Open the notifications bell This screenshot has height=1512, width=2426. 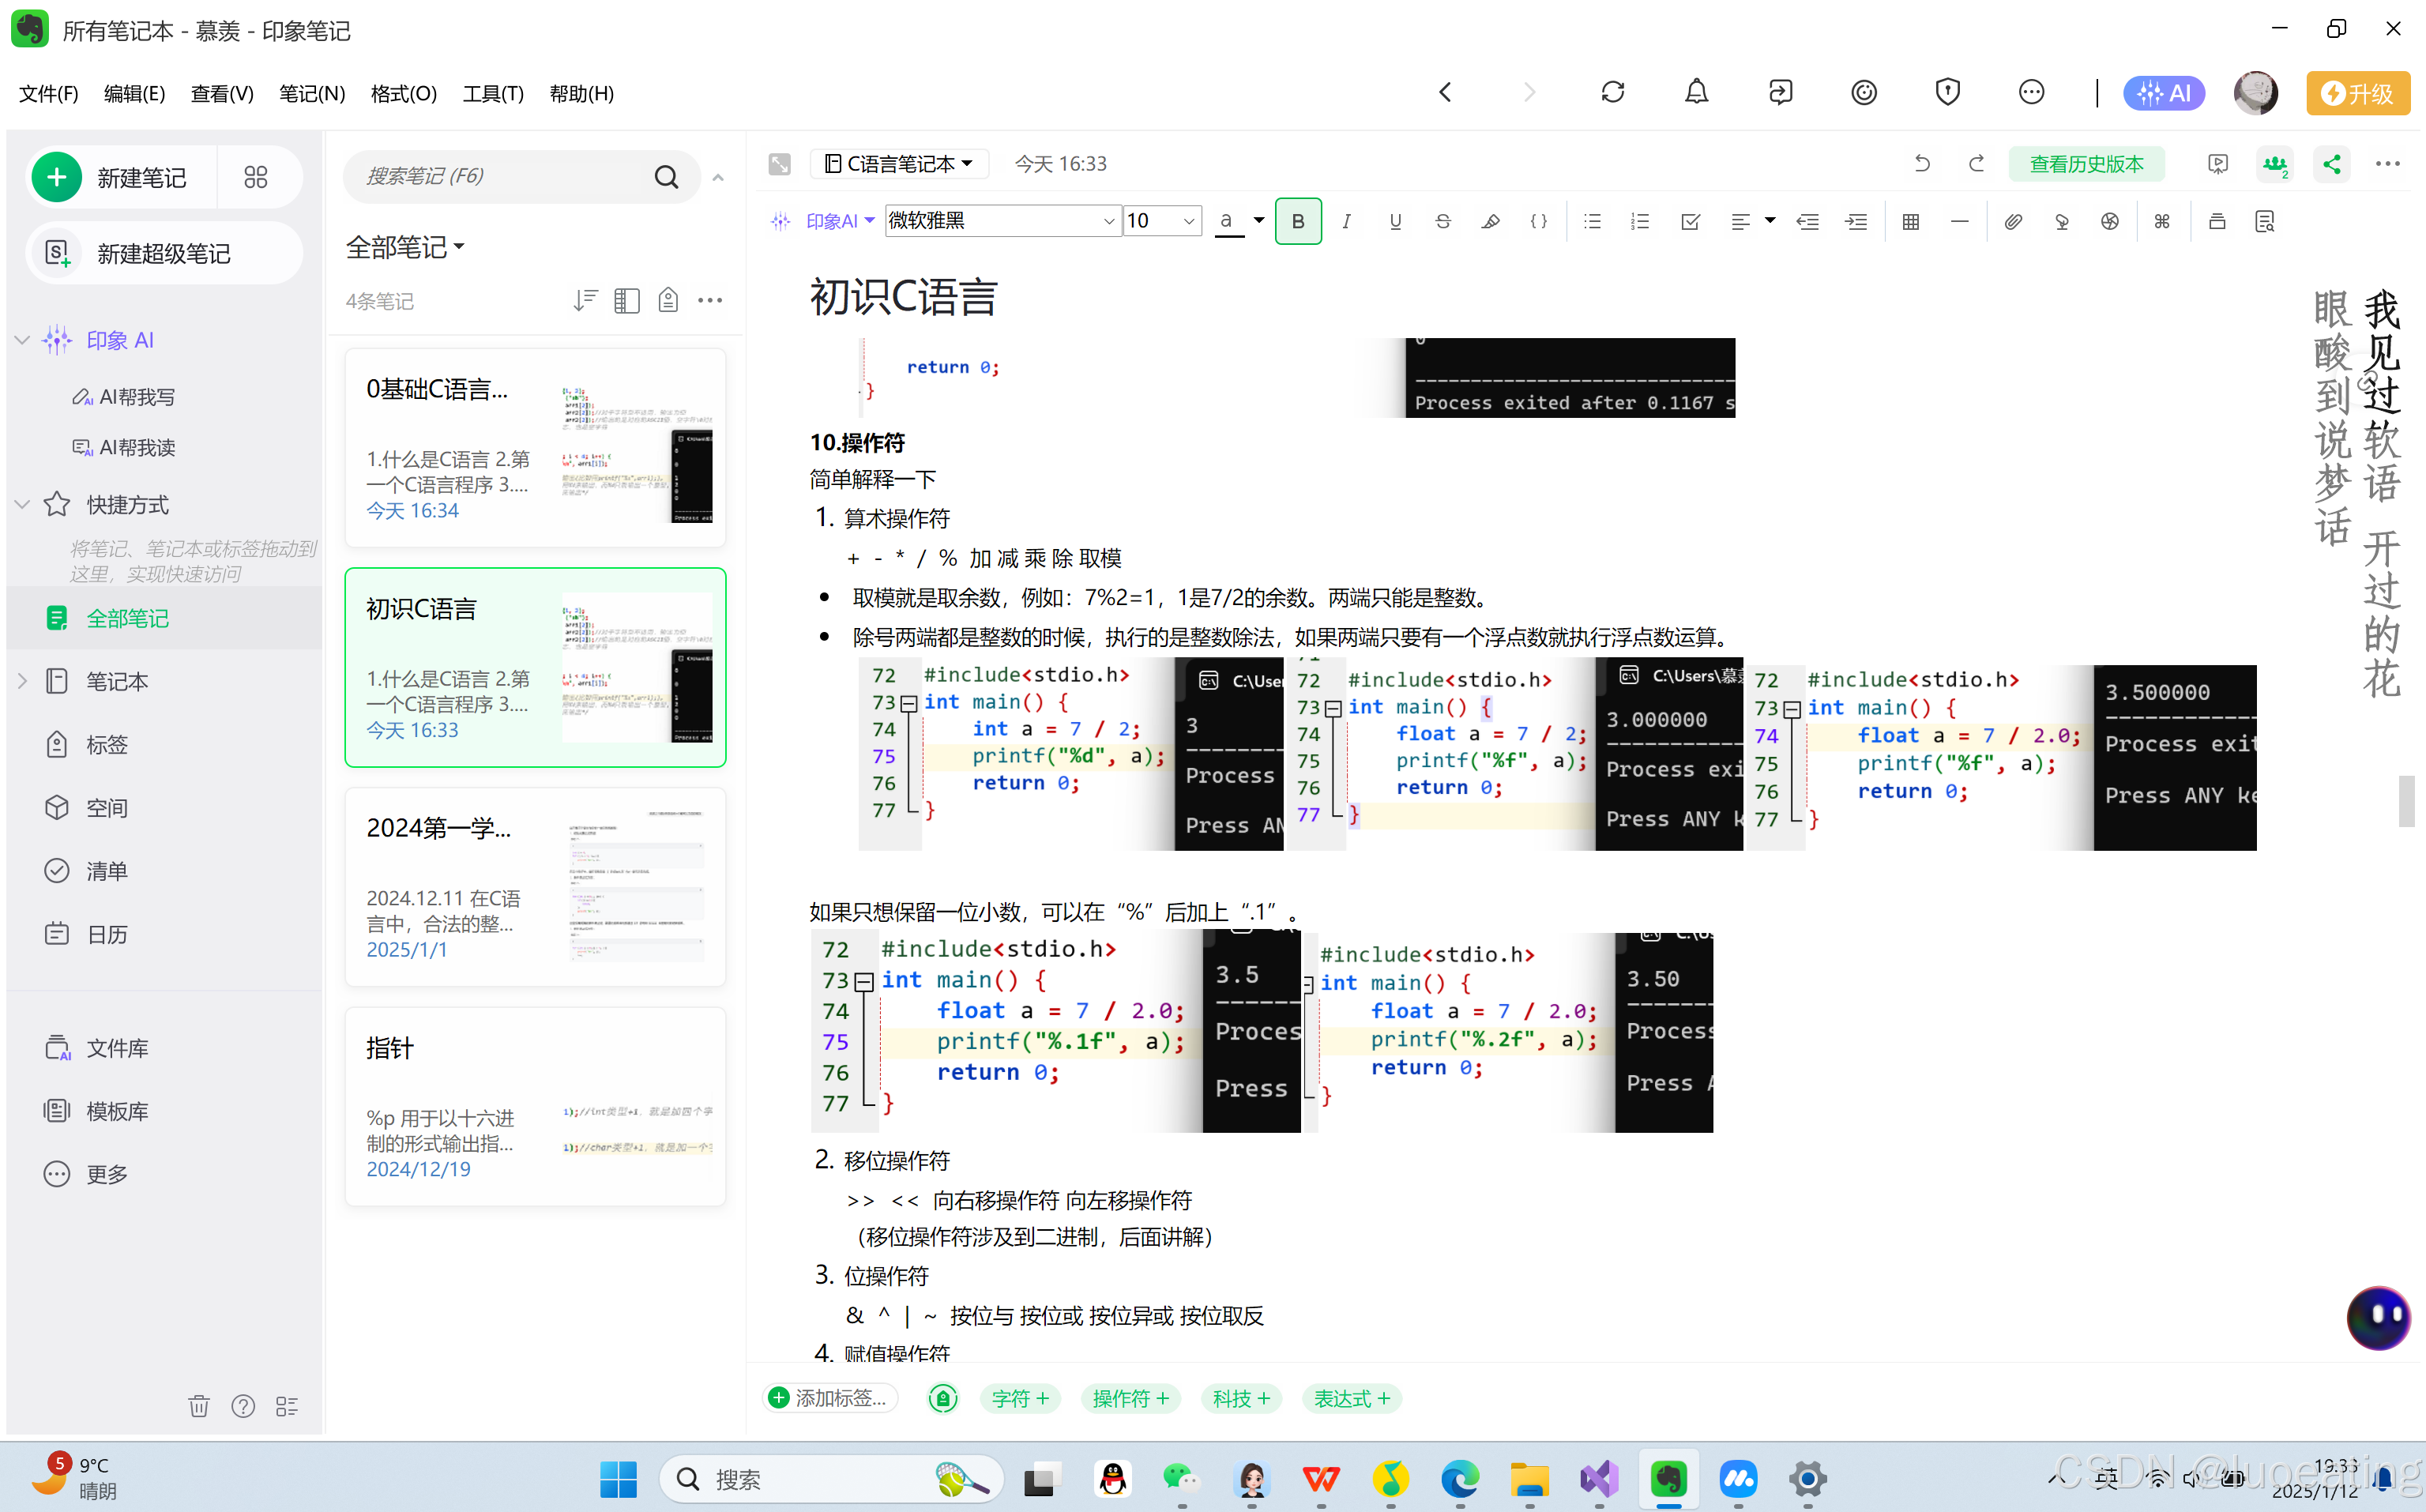pos(1696,93)
